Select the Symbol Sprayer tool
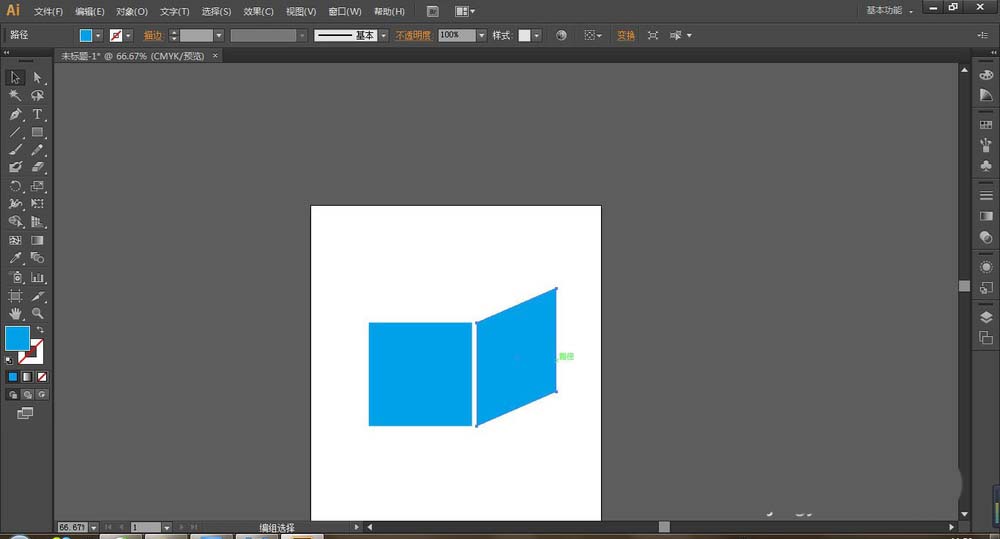The height and width of the screenshot is (539, 1000). [x=15, y=277]
